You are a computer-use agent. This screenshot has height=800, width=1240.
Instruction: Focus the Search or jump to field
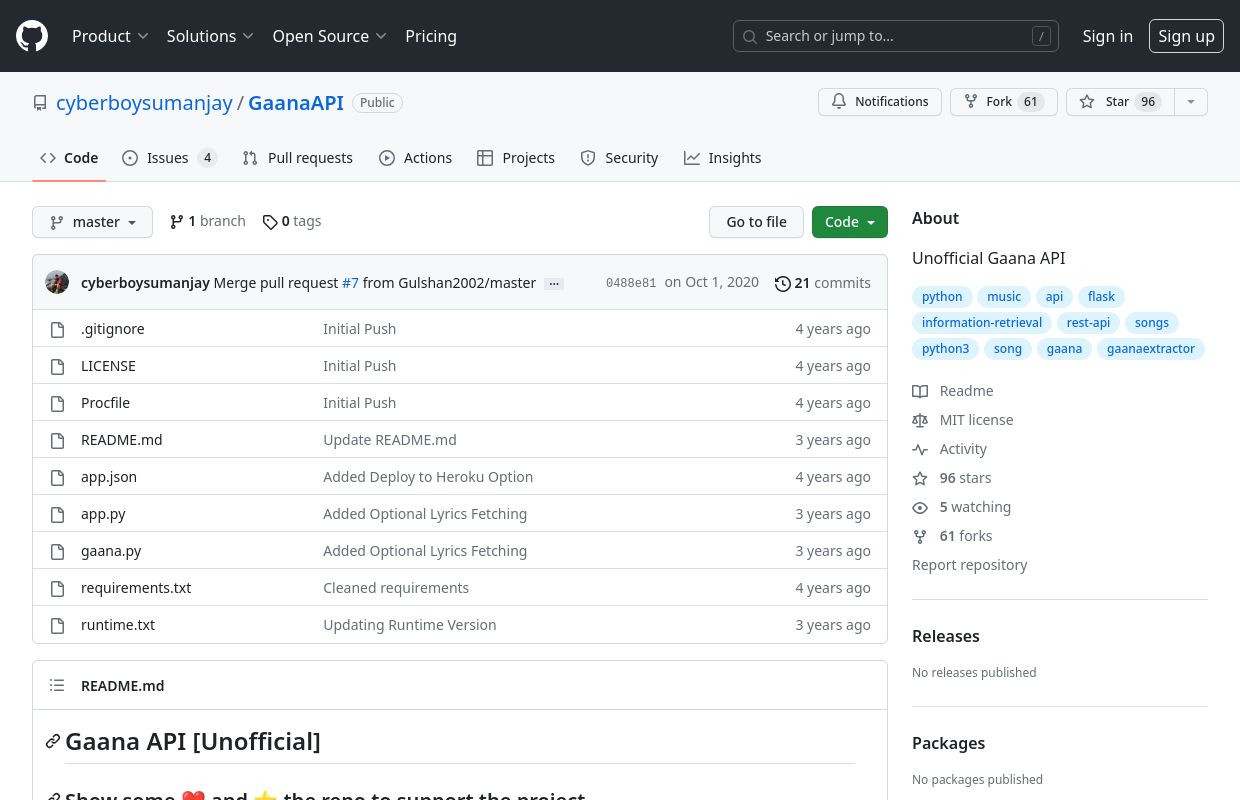[x=896, y=36]
